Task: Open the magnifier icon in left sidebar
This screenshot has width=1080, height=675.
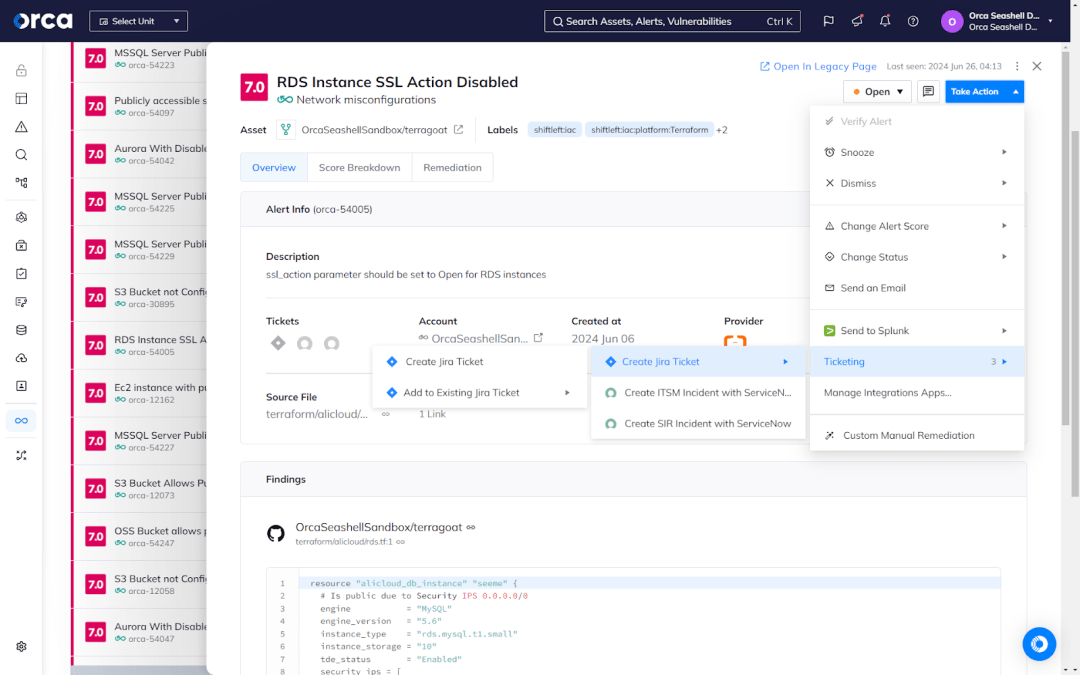Action: [21, 155]
